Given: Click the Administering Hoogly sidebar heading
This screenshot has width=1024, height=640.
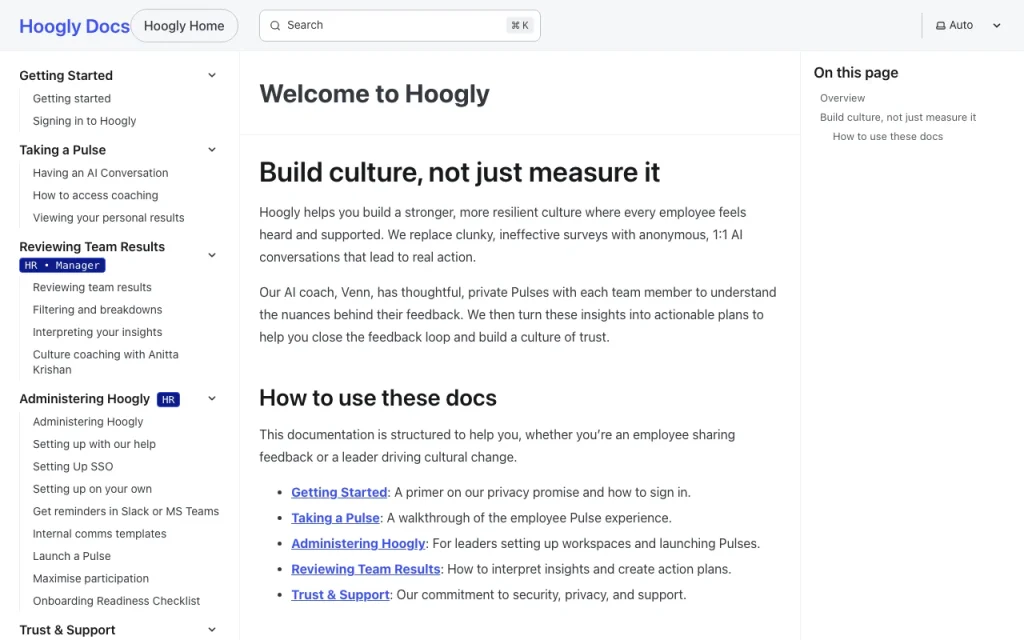Looking at the screenshot, I should pos(84,398).
